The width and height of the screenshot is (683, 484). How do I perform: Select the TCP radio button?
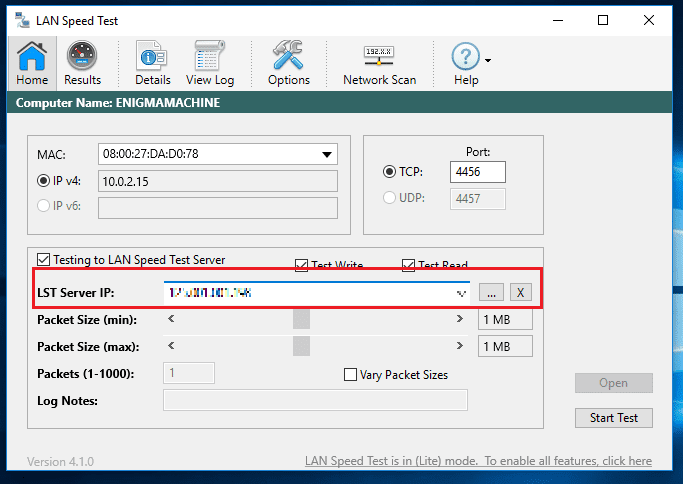point(389,172)
